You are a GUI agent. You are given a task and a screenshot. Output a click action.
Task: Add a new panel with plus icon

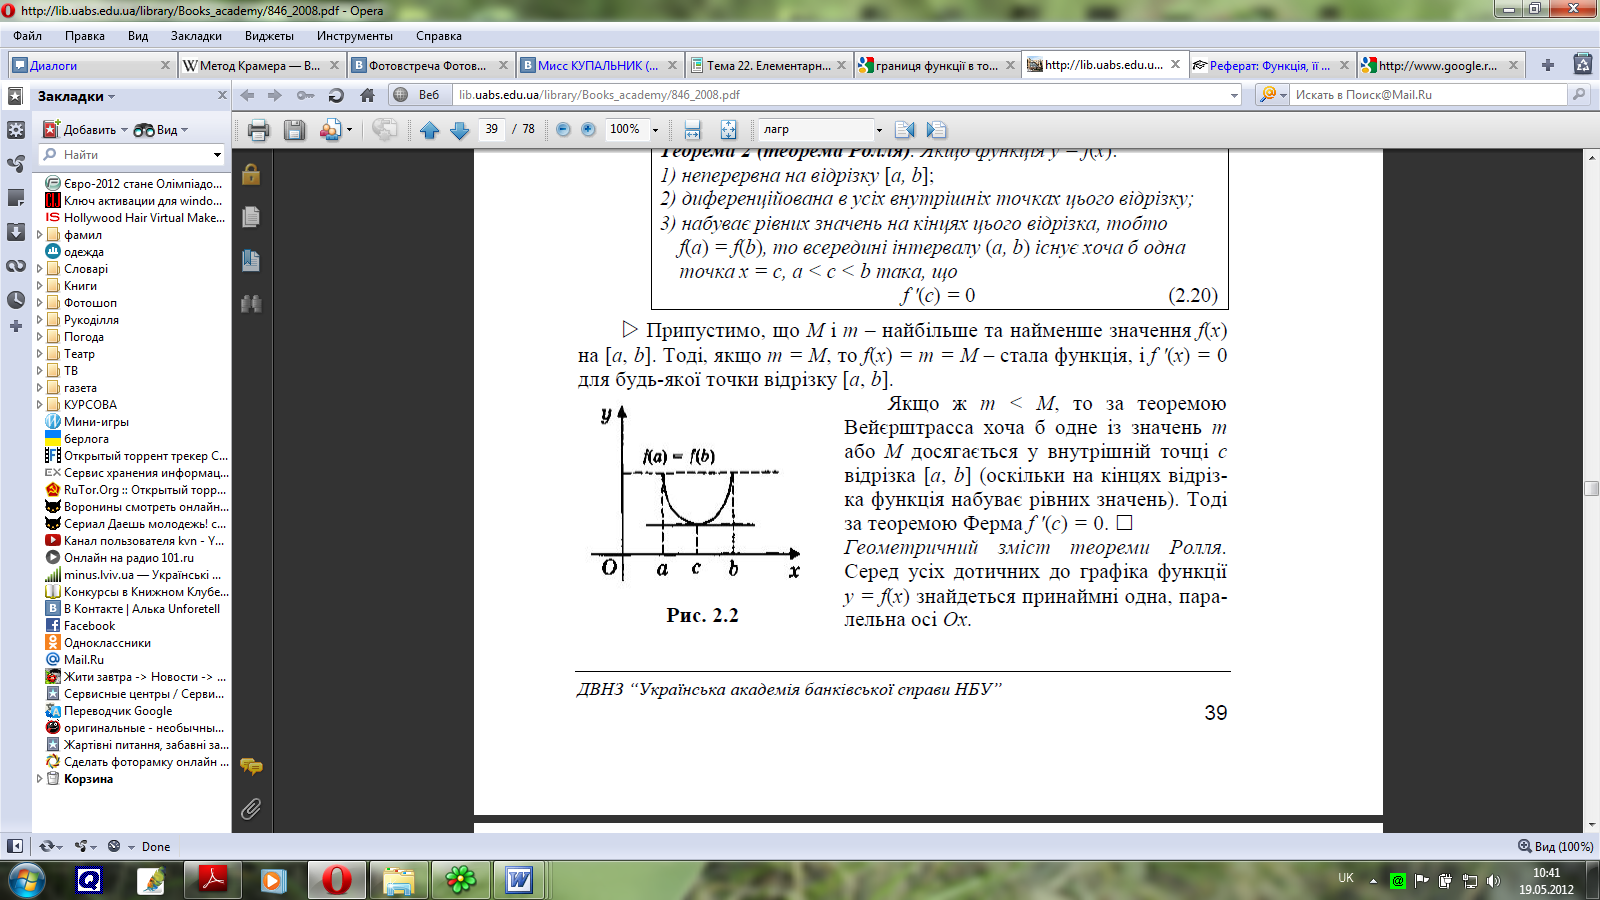click(15, 326)
